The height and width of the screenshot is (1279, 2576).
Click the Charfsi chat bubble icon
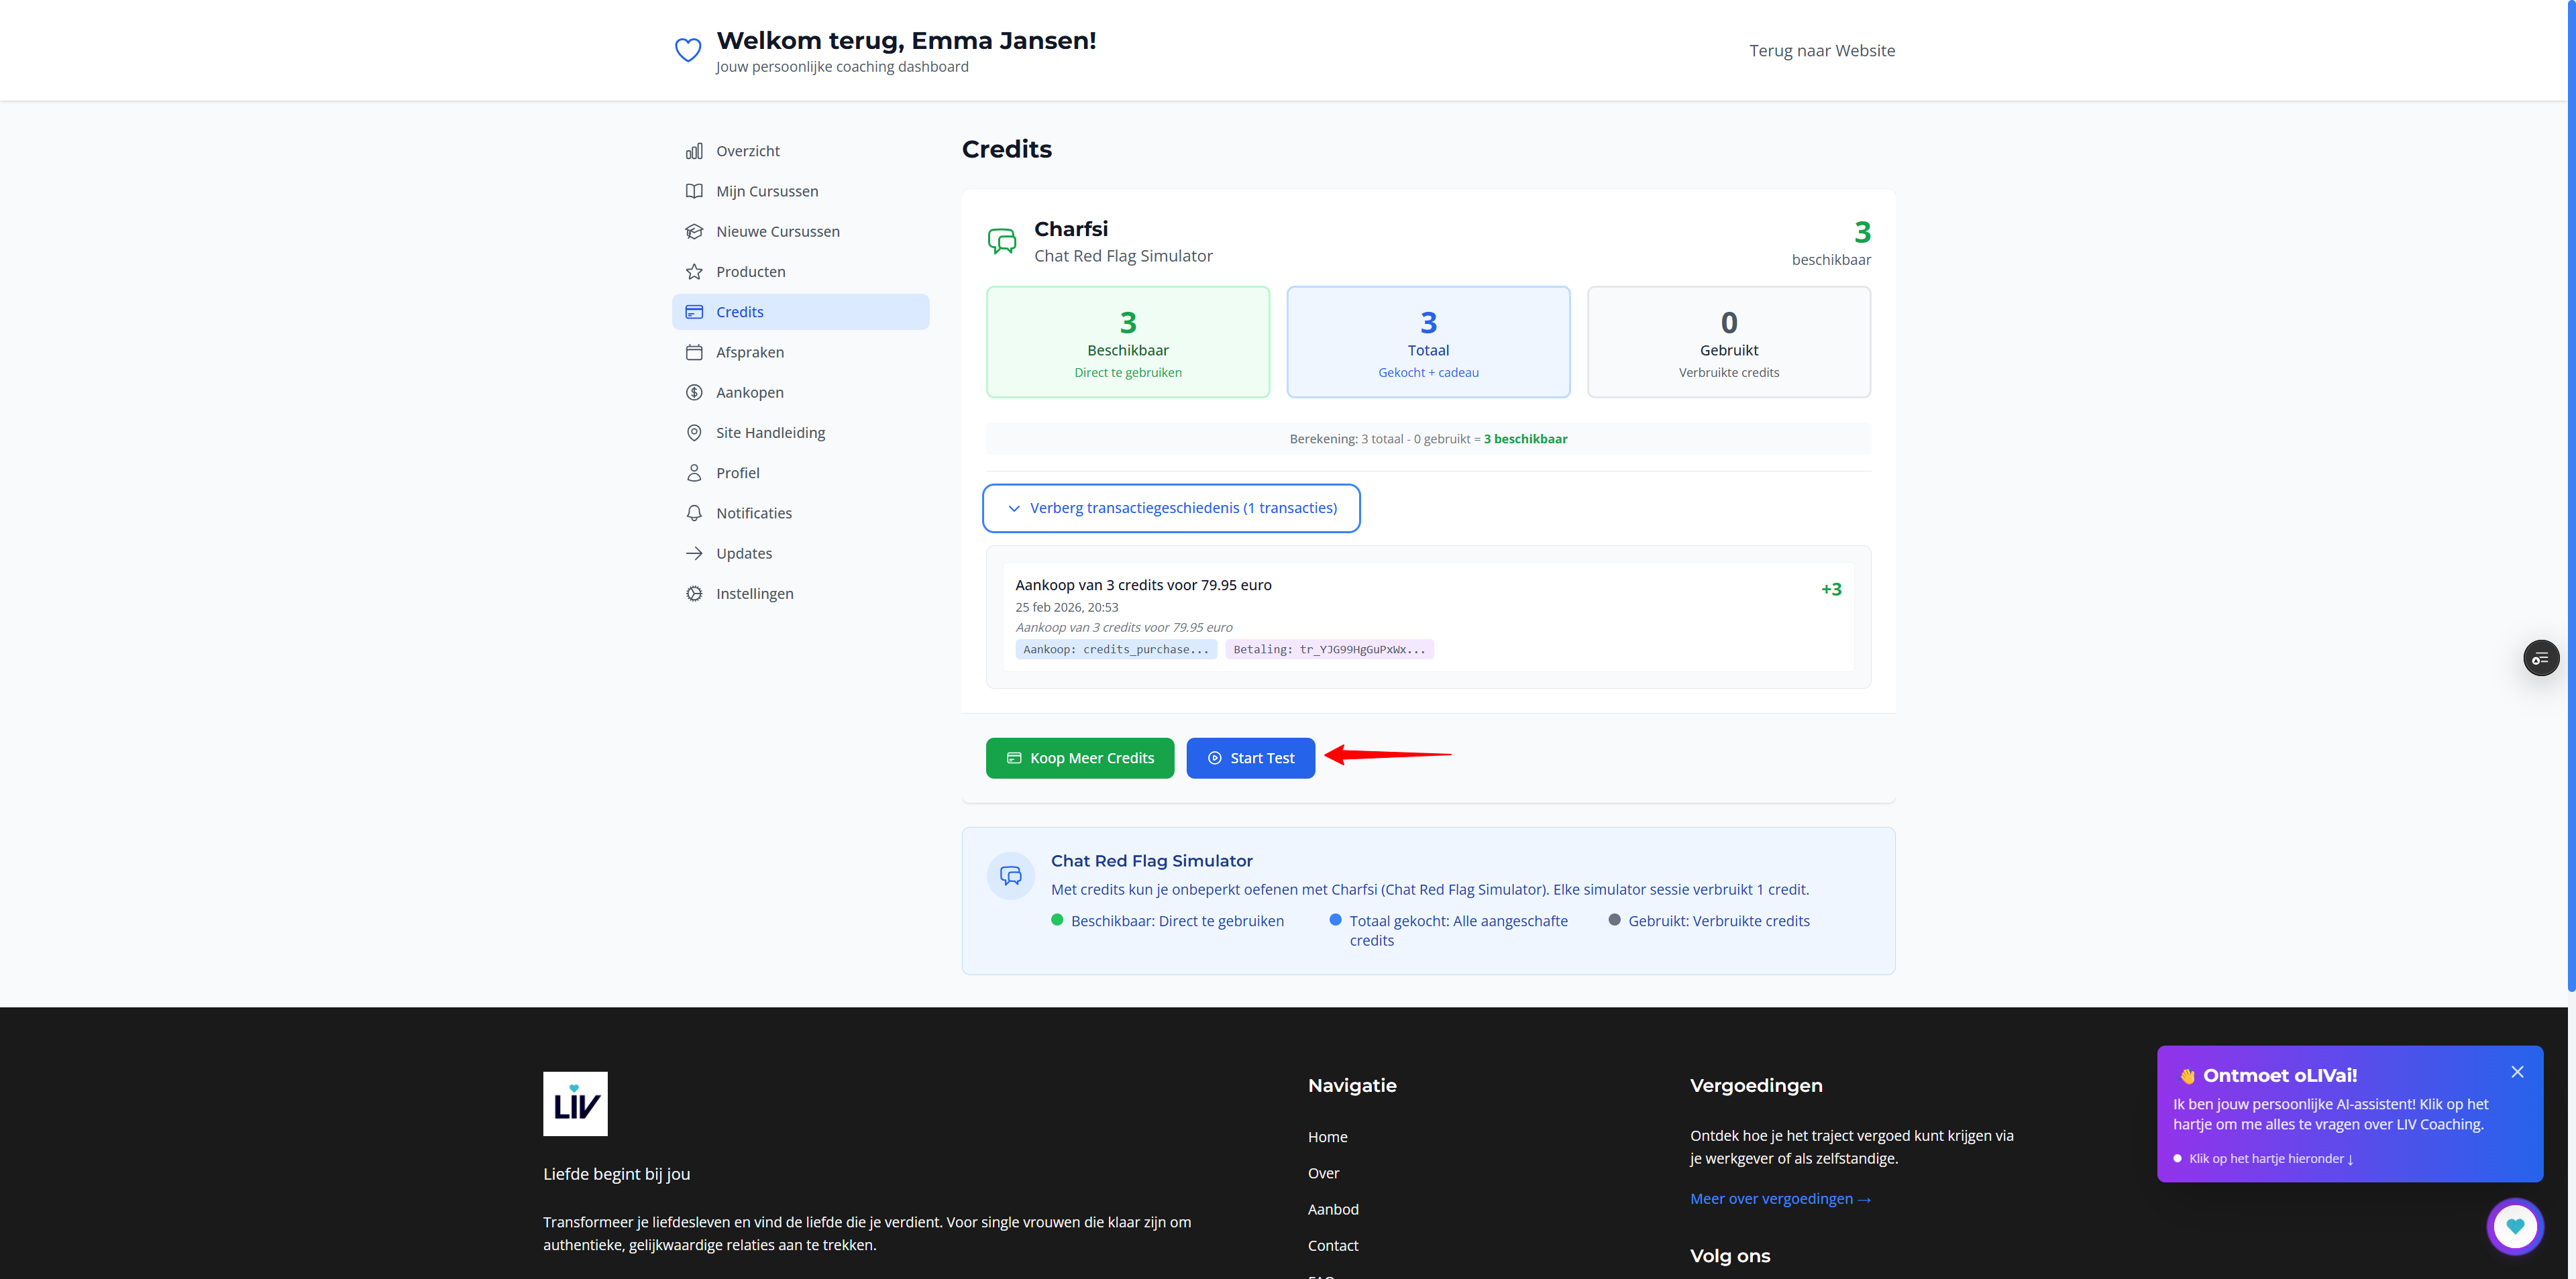1002,241
